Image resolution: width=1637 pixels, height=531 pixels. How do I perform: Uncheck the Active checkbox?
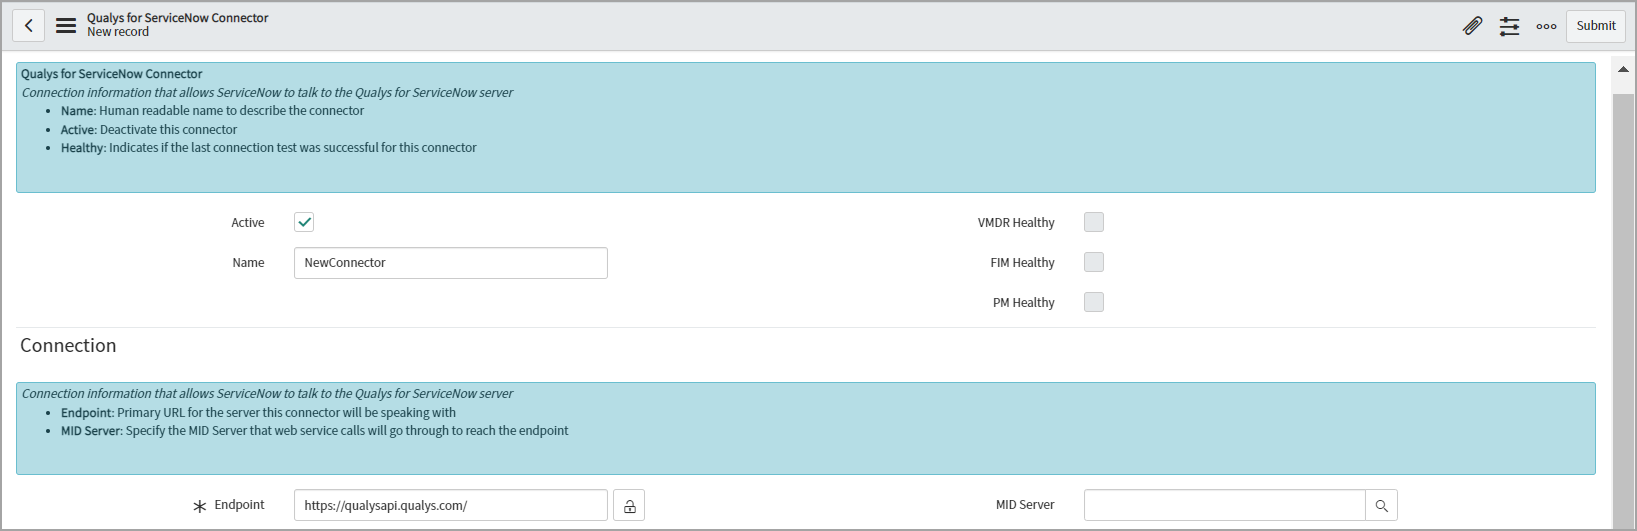(x=304, y=222)
